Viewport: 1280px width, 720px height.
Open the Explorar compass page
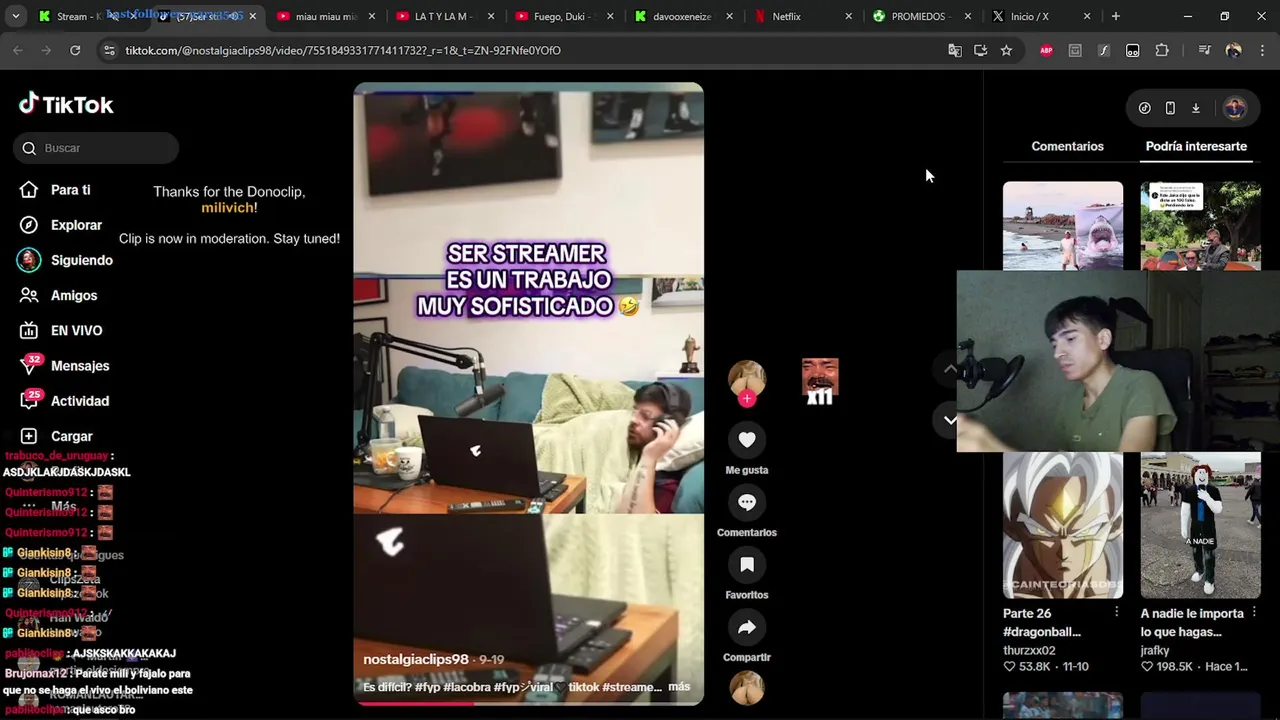tap(61, 225)
